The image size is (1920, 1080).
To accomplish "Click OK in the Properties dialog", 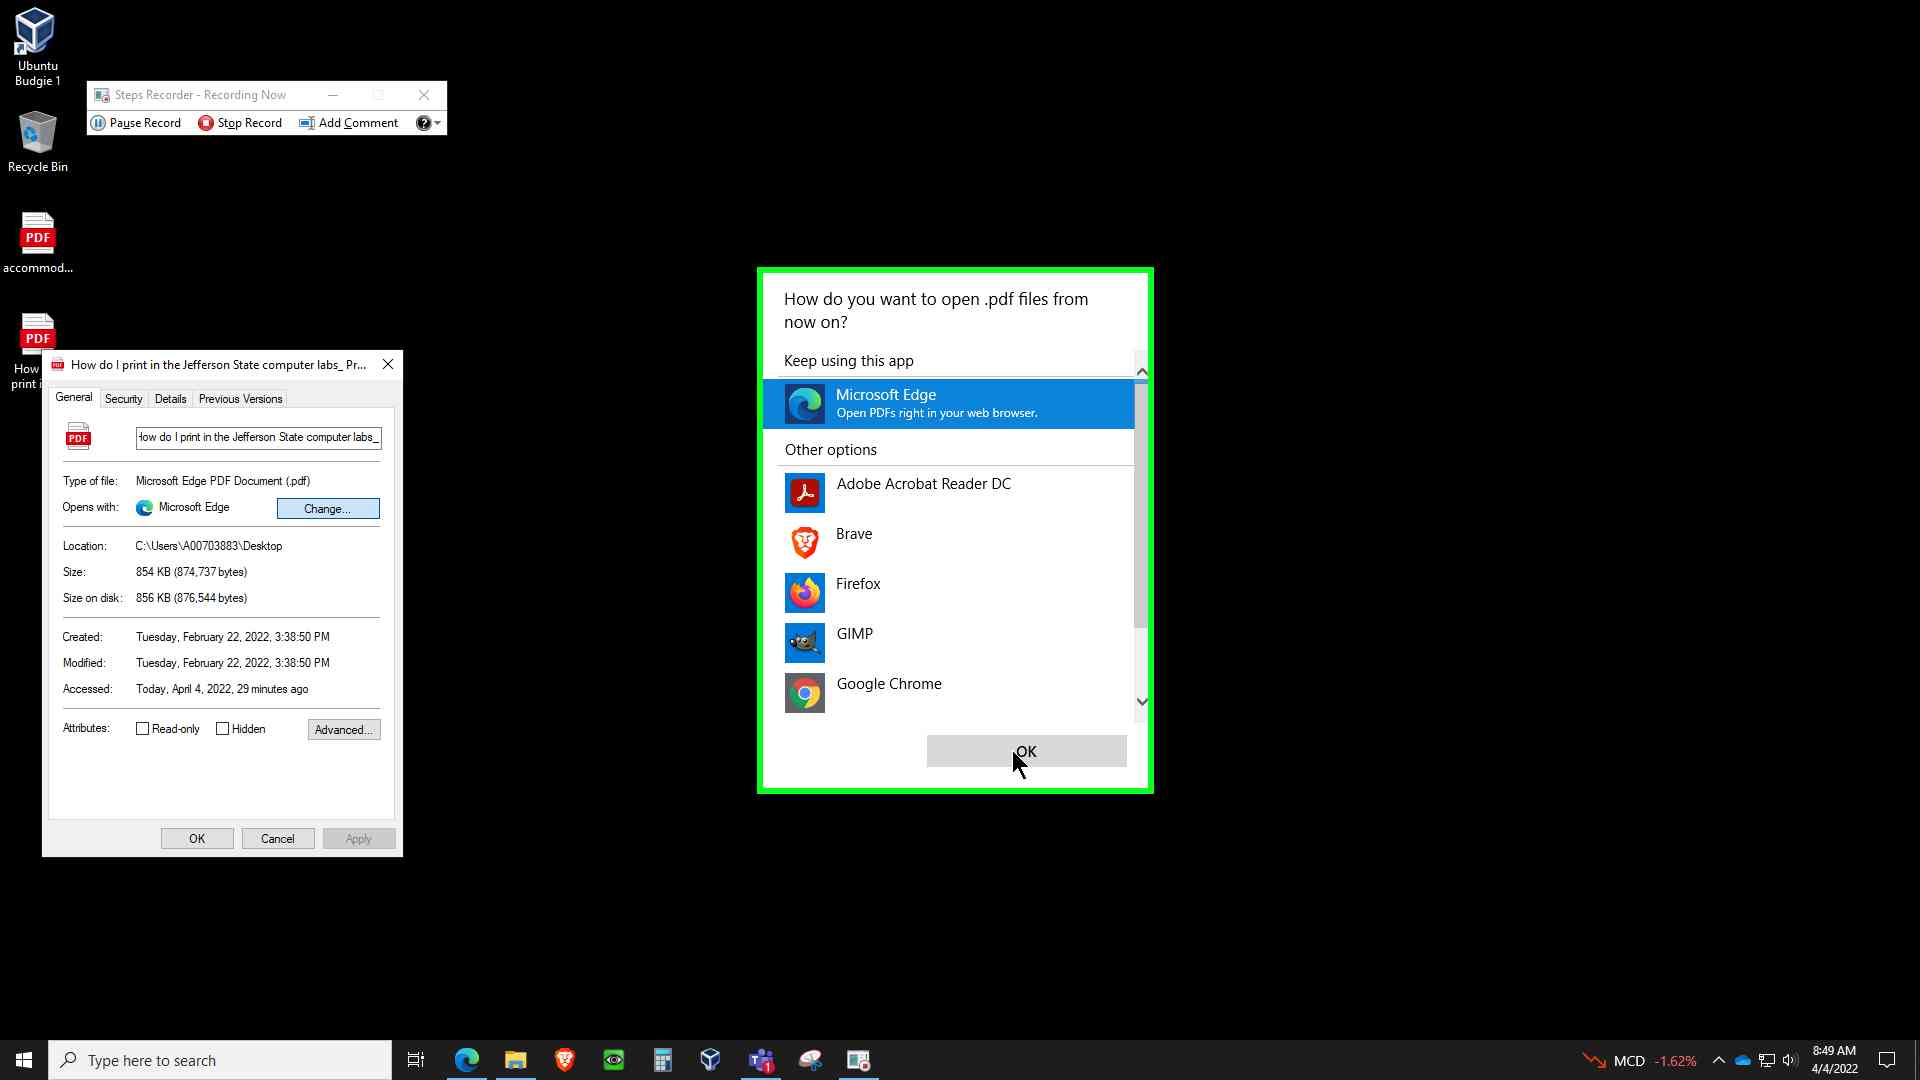I will 197,839.
